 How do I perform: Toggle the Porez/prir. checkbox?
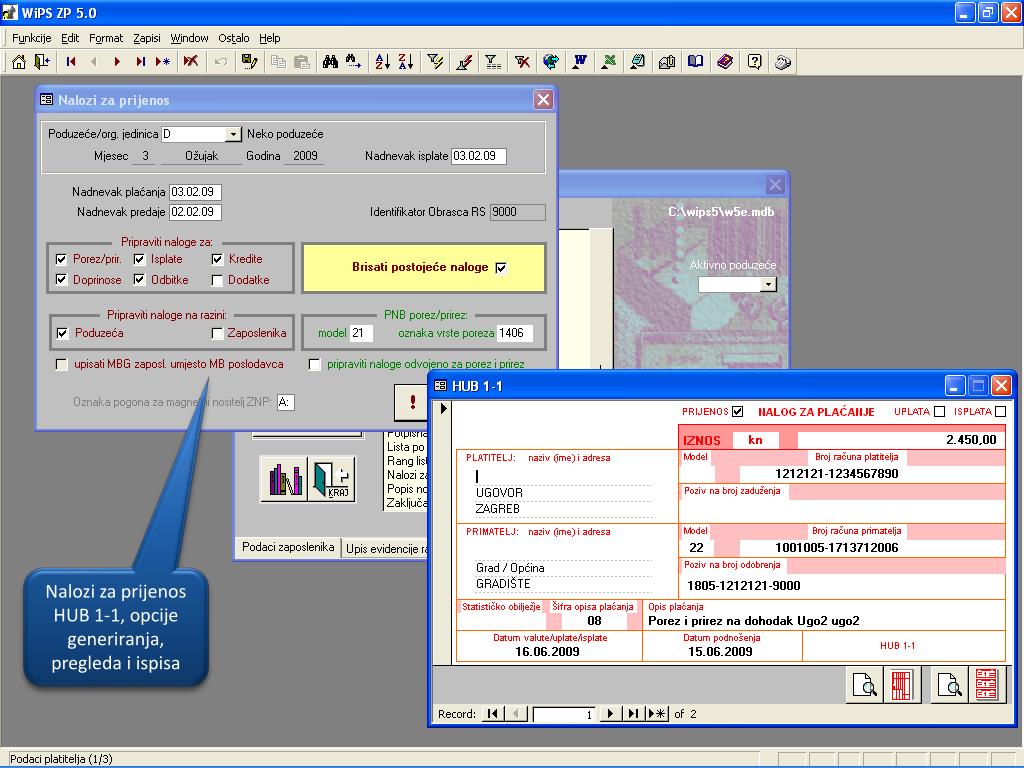tap(61, 259)
